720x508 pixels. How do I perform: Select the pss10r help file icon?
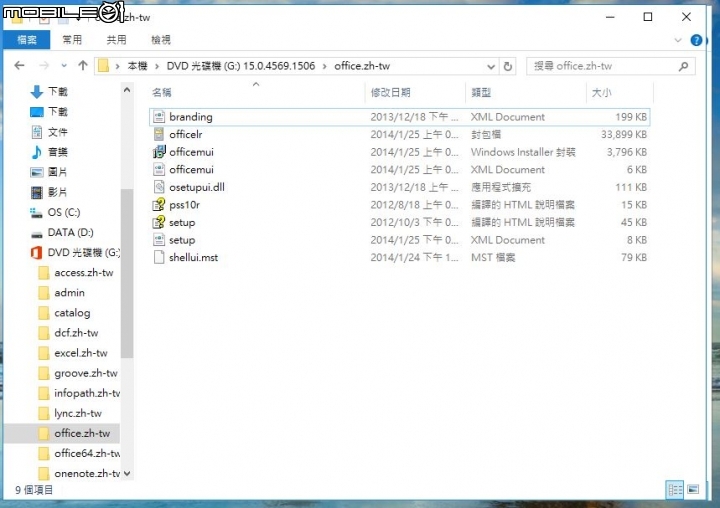(x=159, y=204)
